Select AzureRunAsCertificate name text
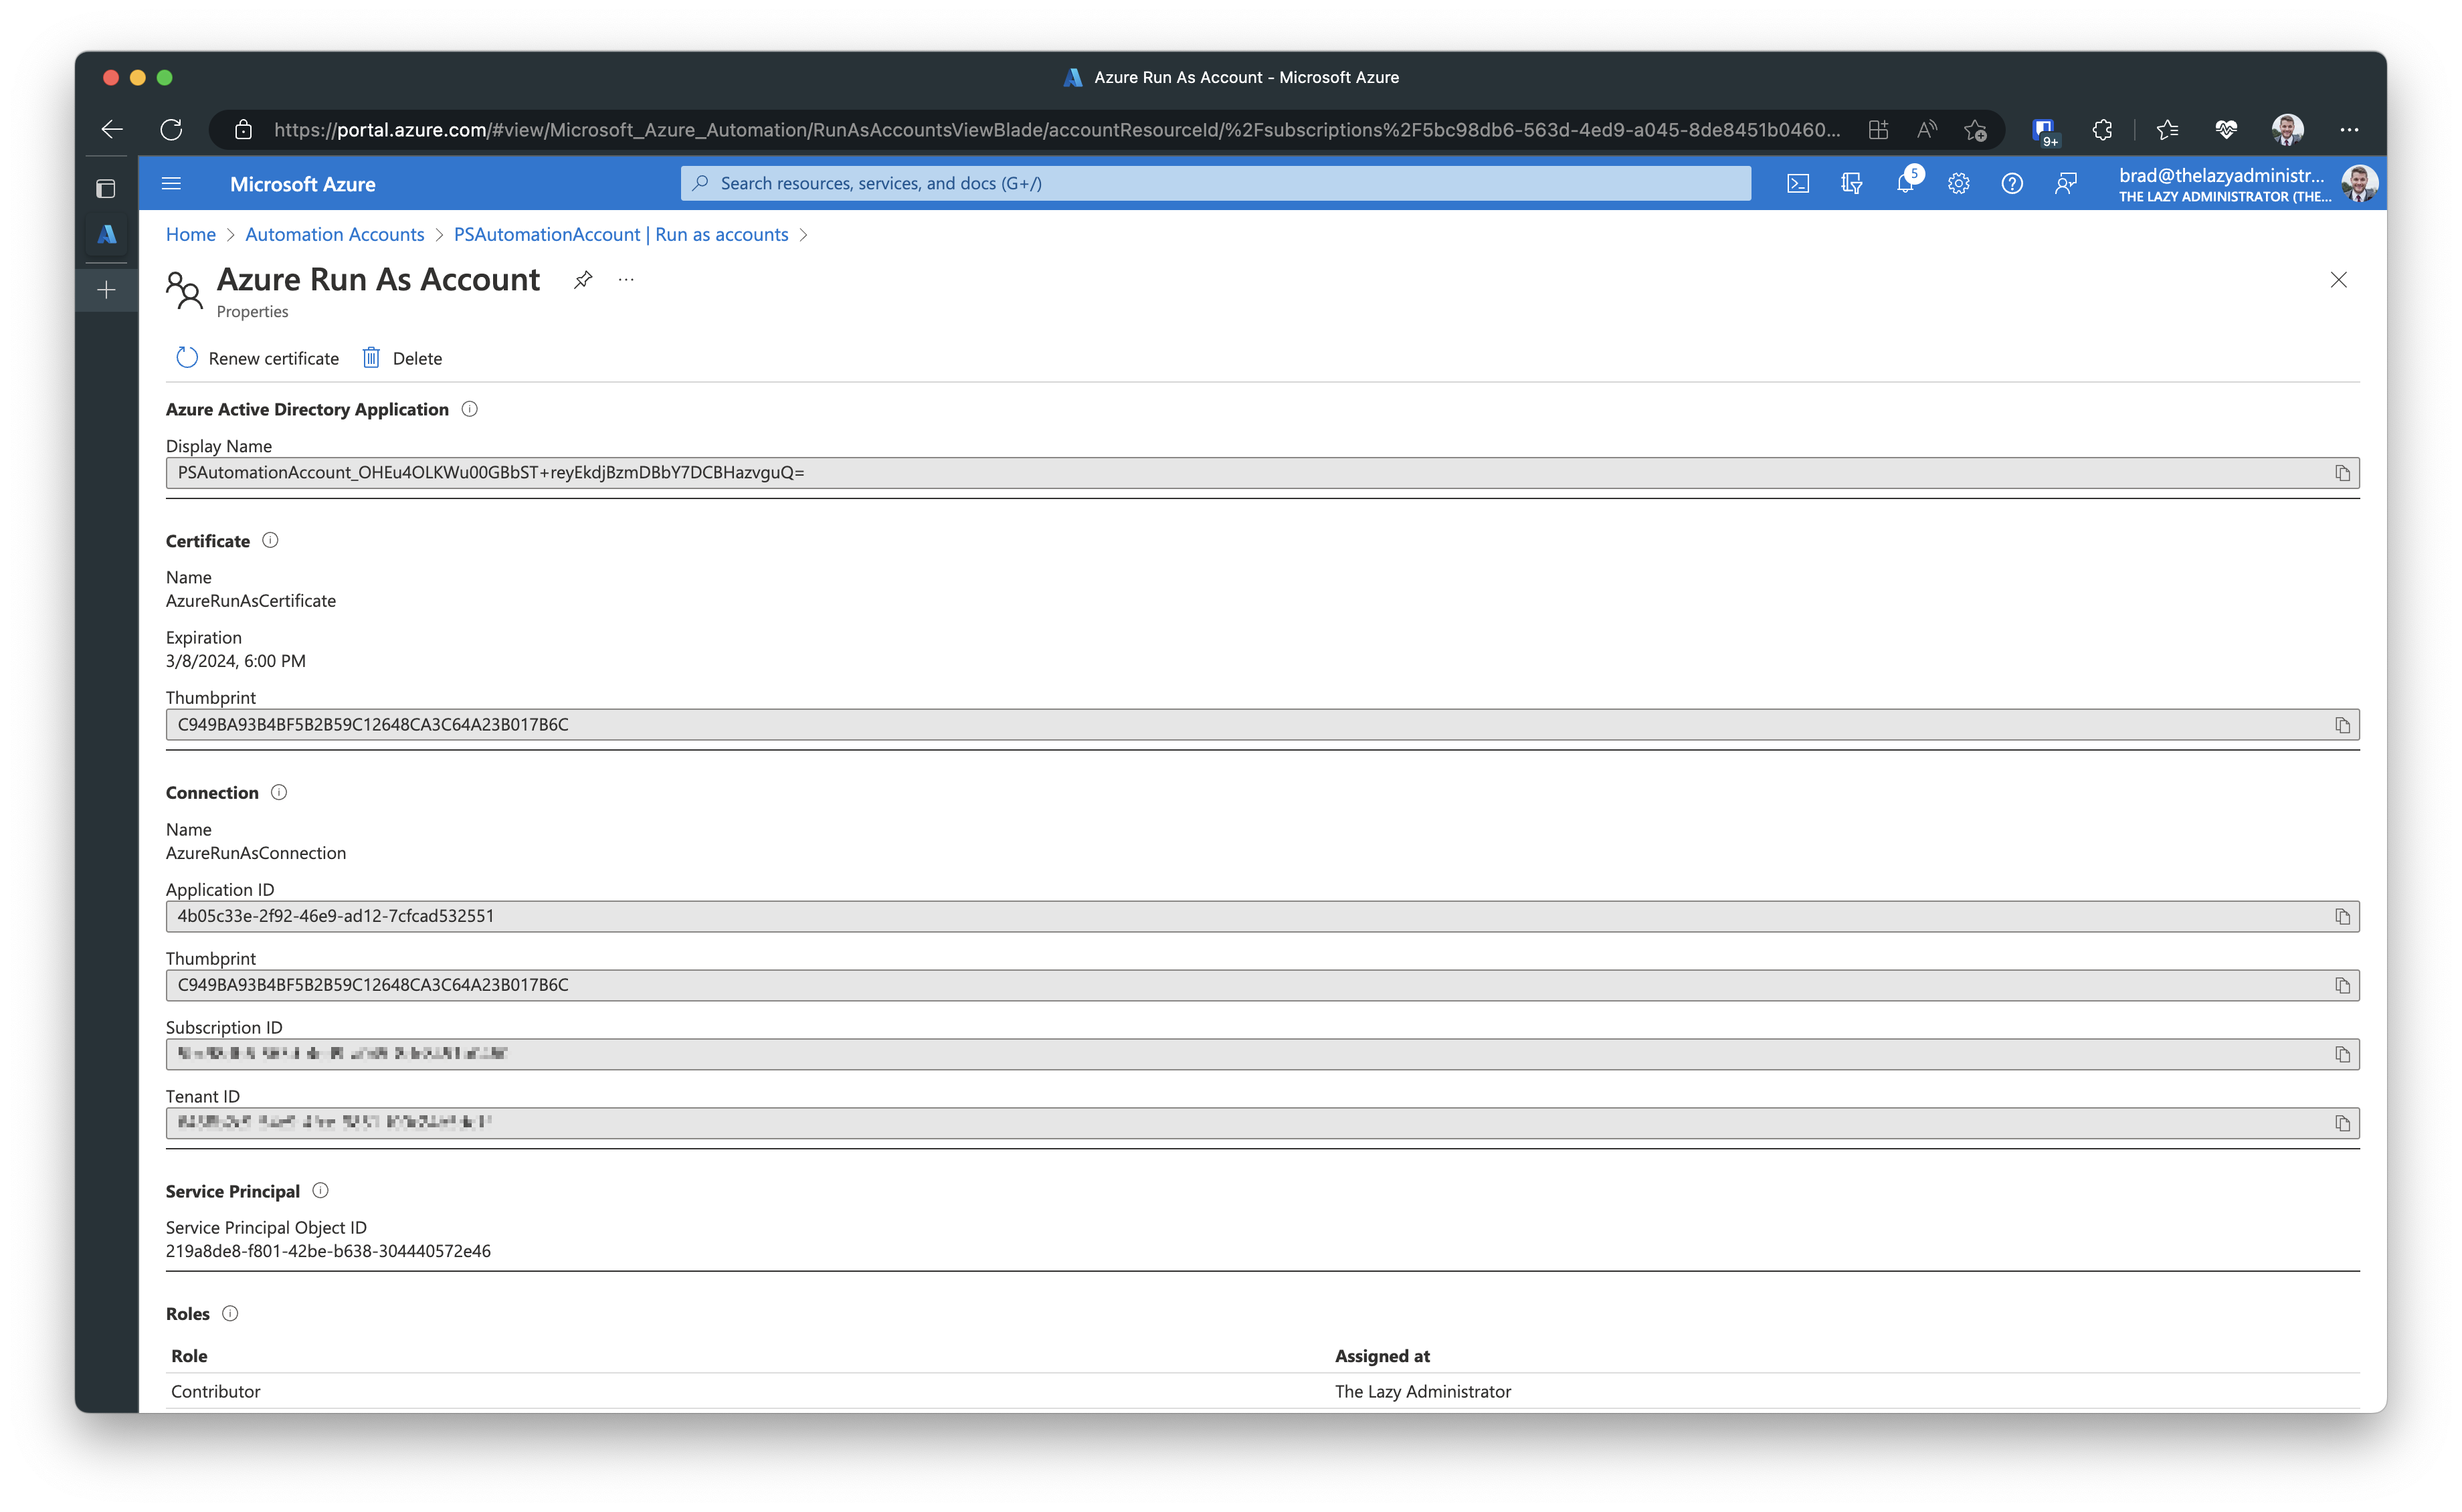 tap(251, 601)
